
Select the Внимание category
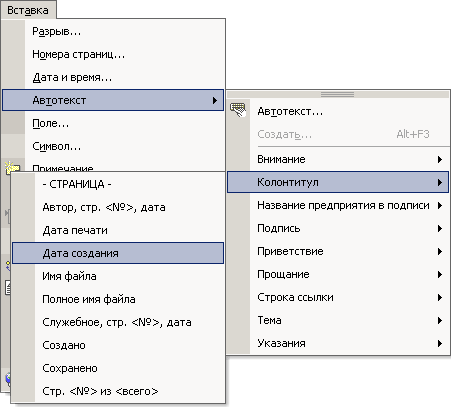point(338,159)
